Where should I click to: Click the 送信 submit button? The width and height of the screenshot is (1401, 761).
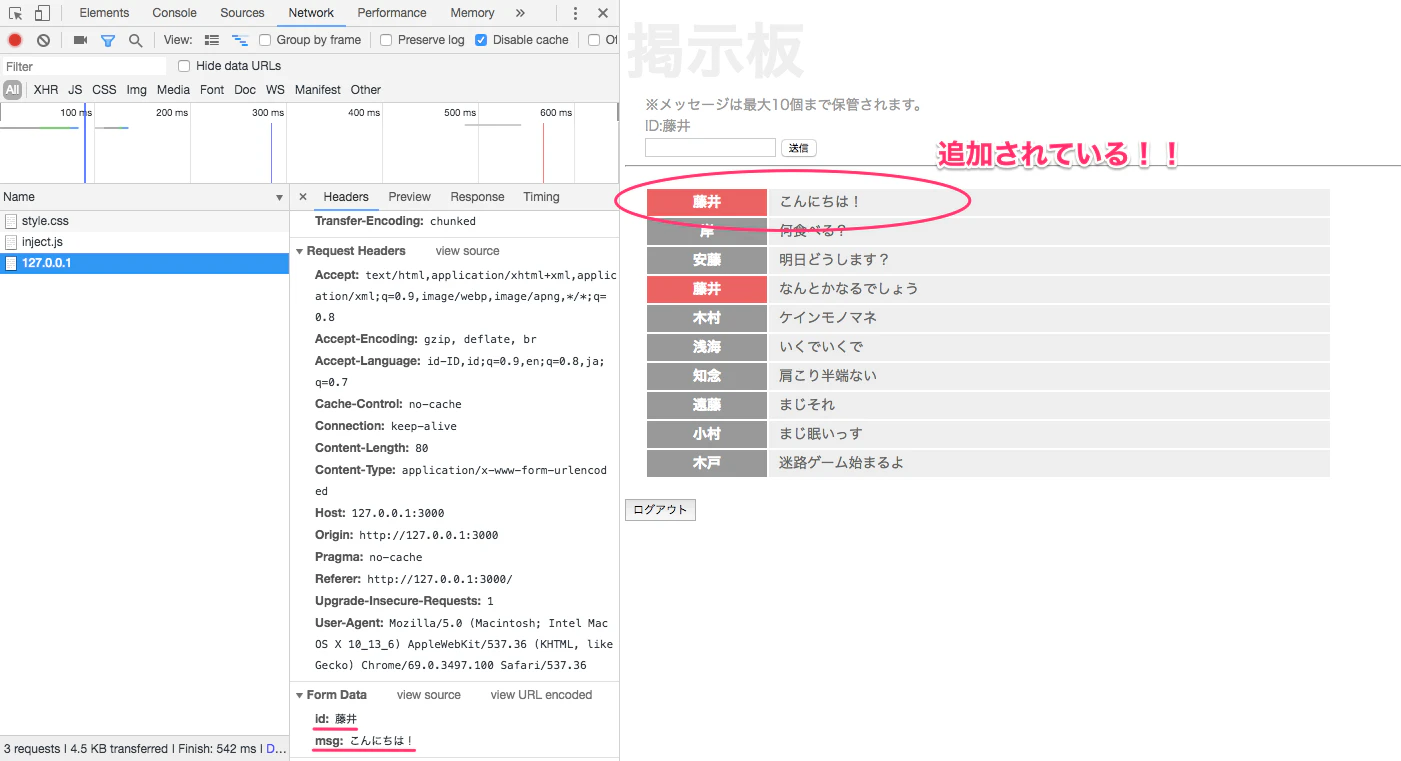(798, 148)
